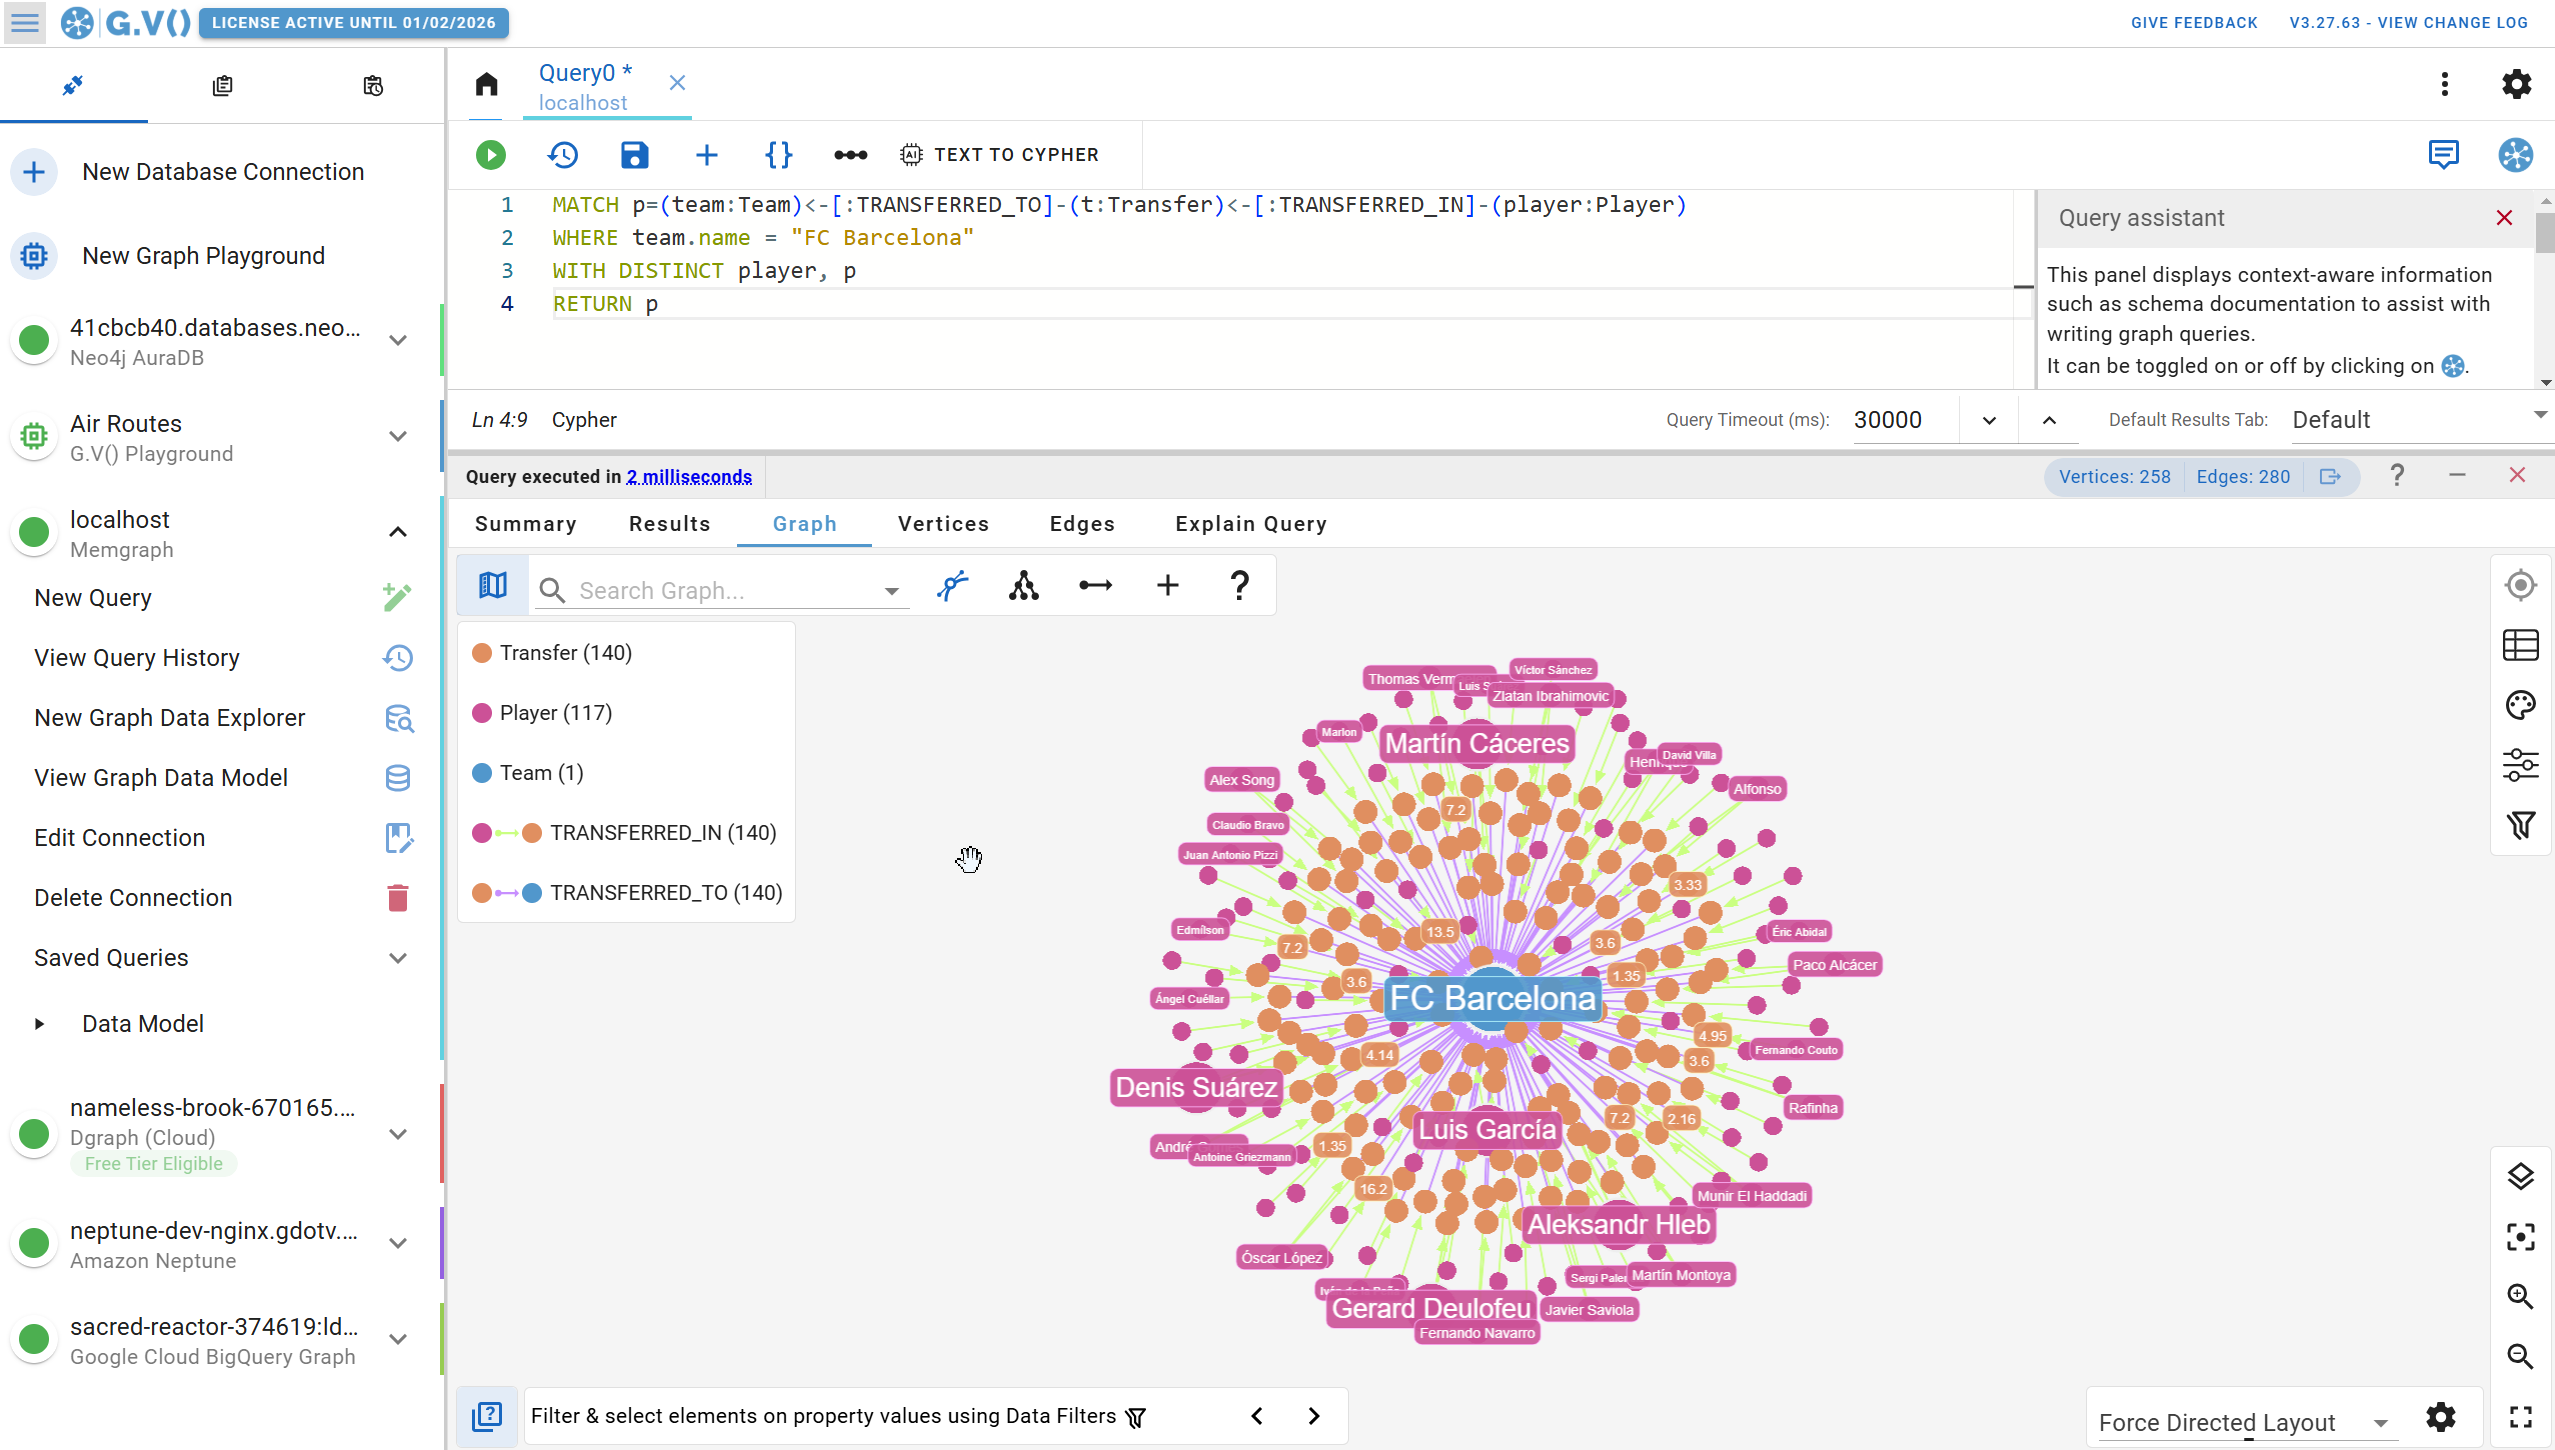Open the Vertices tab
The image size is (2555, 1450).
pyautogui.click(x=943, y=524)
